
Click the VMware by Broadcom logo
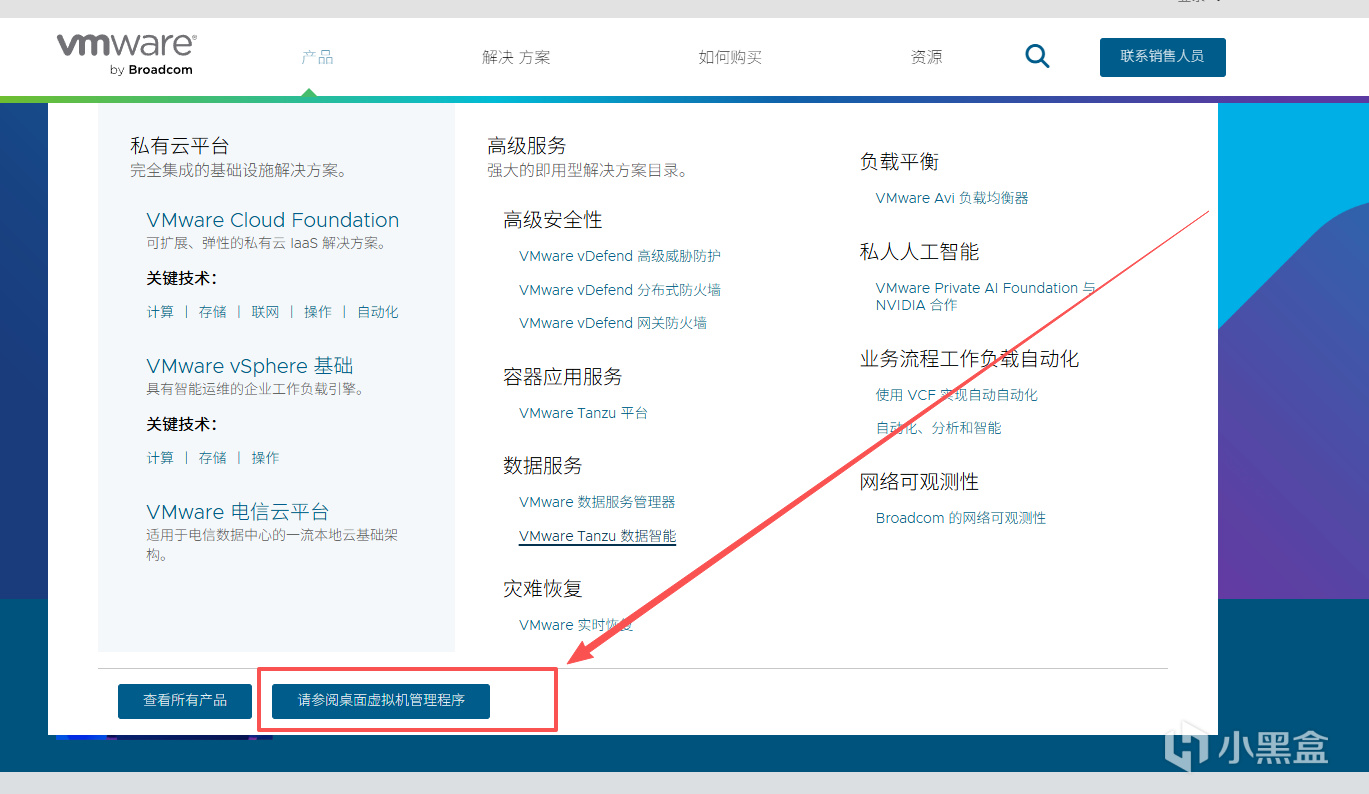[126, 55]
